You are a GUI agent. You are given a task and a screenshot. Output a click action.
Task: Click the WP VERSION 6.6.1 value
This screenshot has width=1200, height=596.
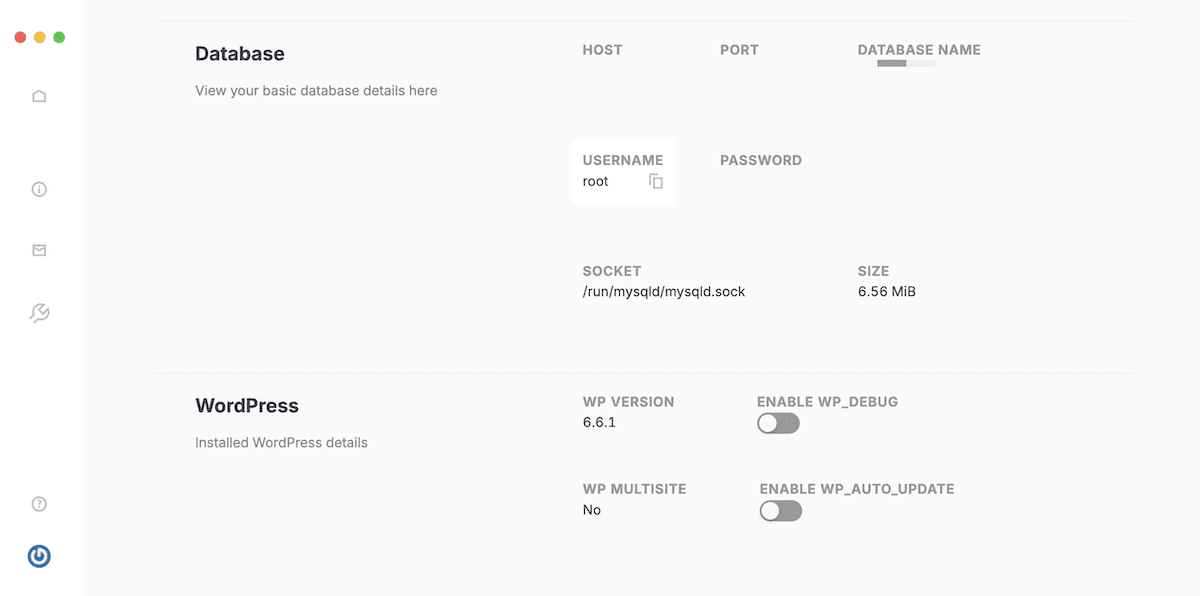pos(597,422)
